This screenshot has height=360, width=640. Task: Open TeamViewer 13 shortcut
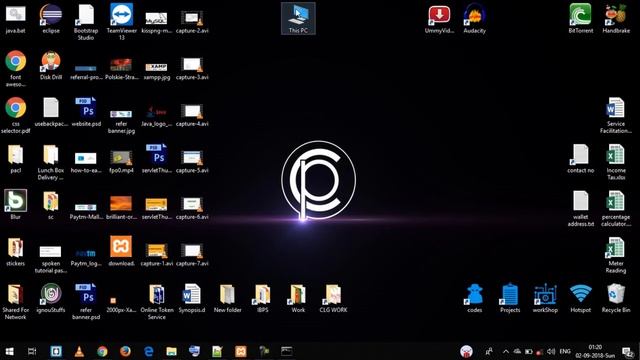point(121,22)
